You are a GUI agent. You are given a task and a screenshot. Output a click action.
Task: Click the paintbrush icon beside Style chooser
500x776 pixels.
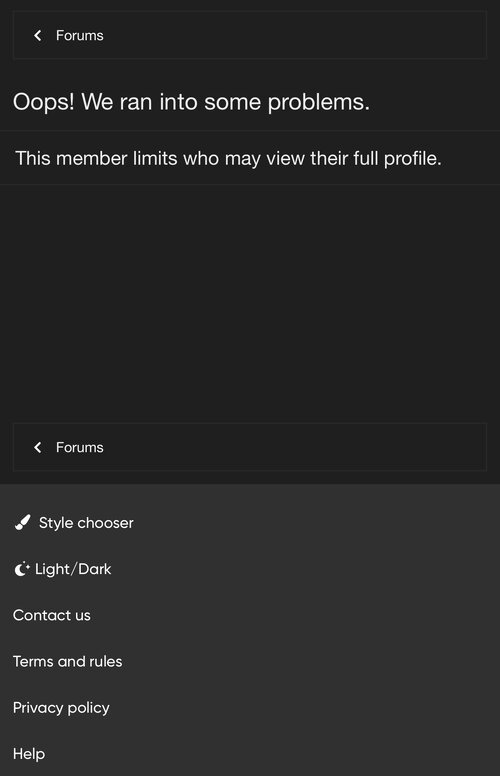[x=22, y=523]
